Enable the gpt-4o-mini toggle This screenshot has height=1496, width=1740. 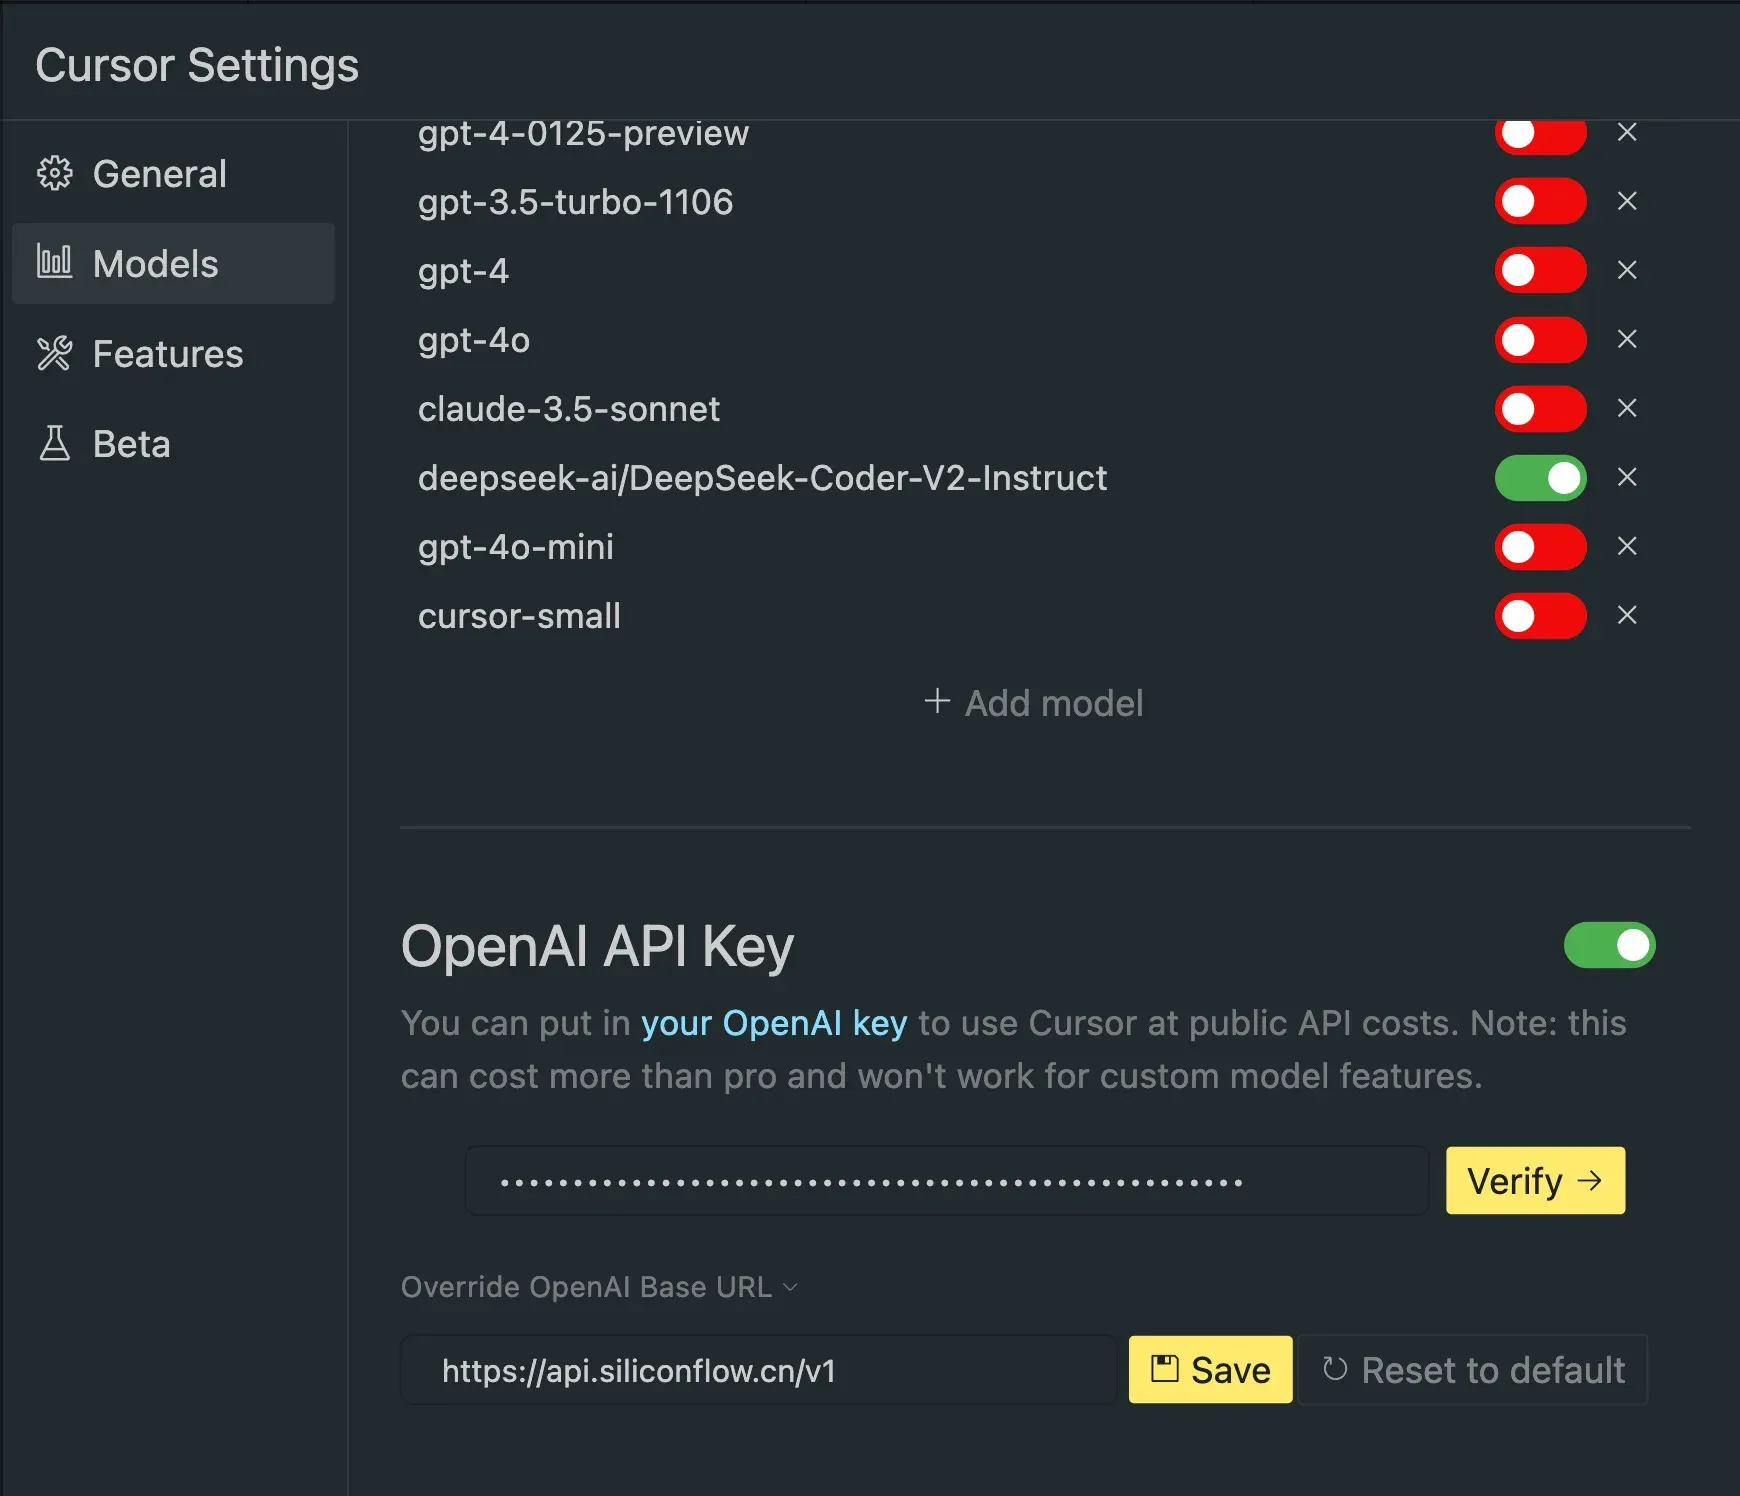point(1540,547)
